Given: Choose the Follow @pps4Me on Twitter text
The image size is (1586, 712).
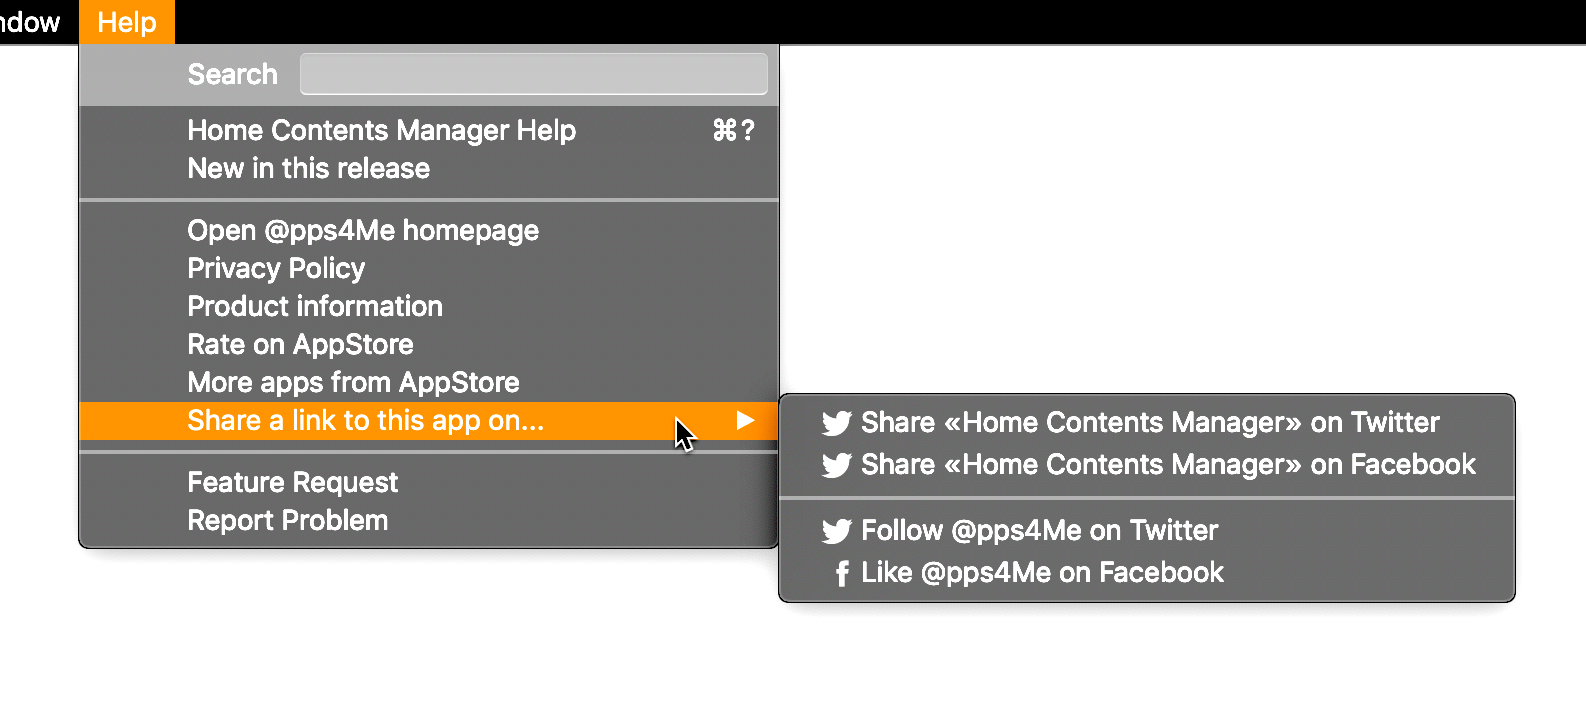Looking at the screenshot, I should pos(1040,531).
